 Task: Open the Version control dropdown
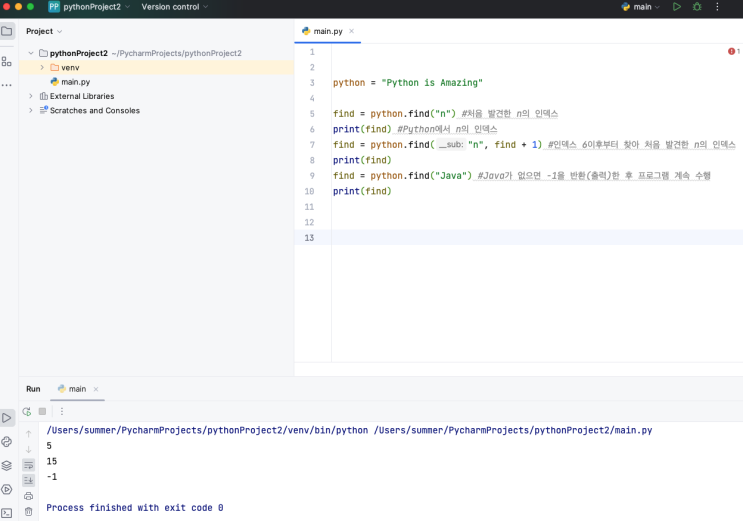175,7
